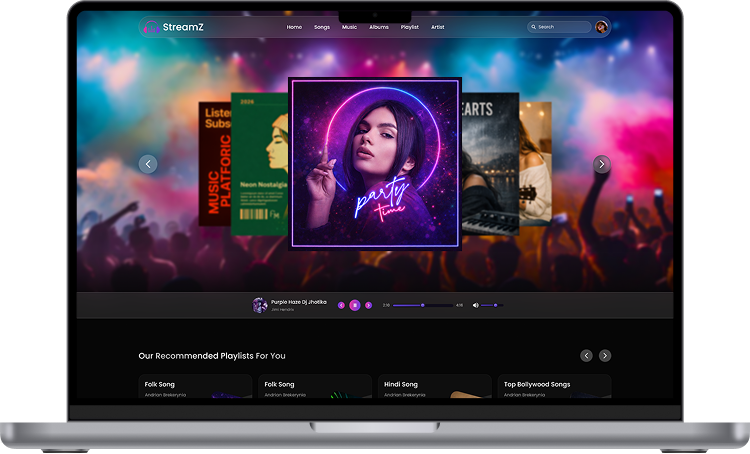Viewport: 750px width, 454px height.
Task: Click the Search input field
Action: coord(559,27)
